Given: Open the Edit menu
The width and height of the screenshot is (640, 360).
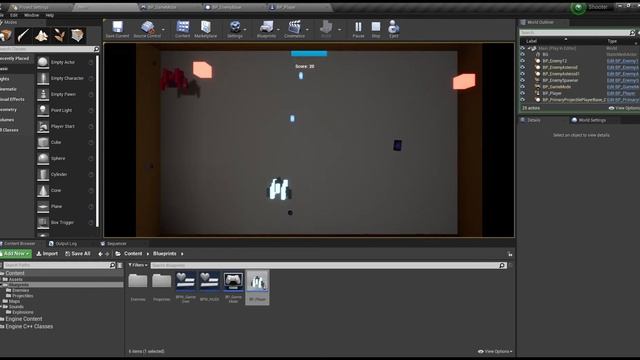Looking at the screenshot, I should tap(14, 15).
